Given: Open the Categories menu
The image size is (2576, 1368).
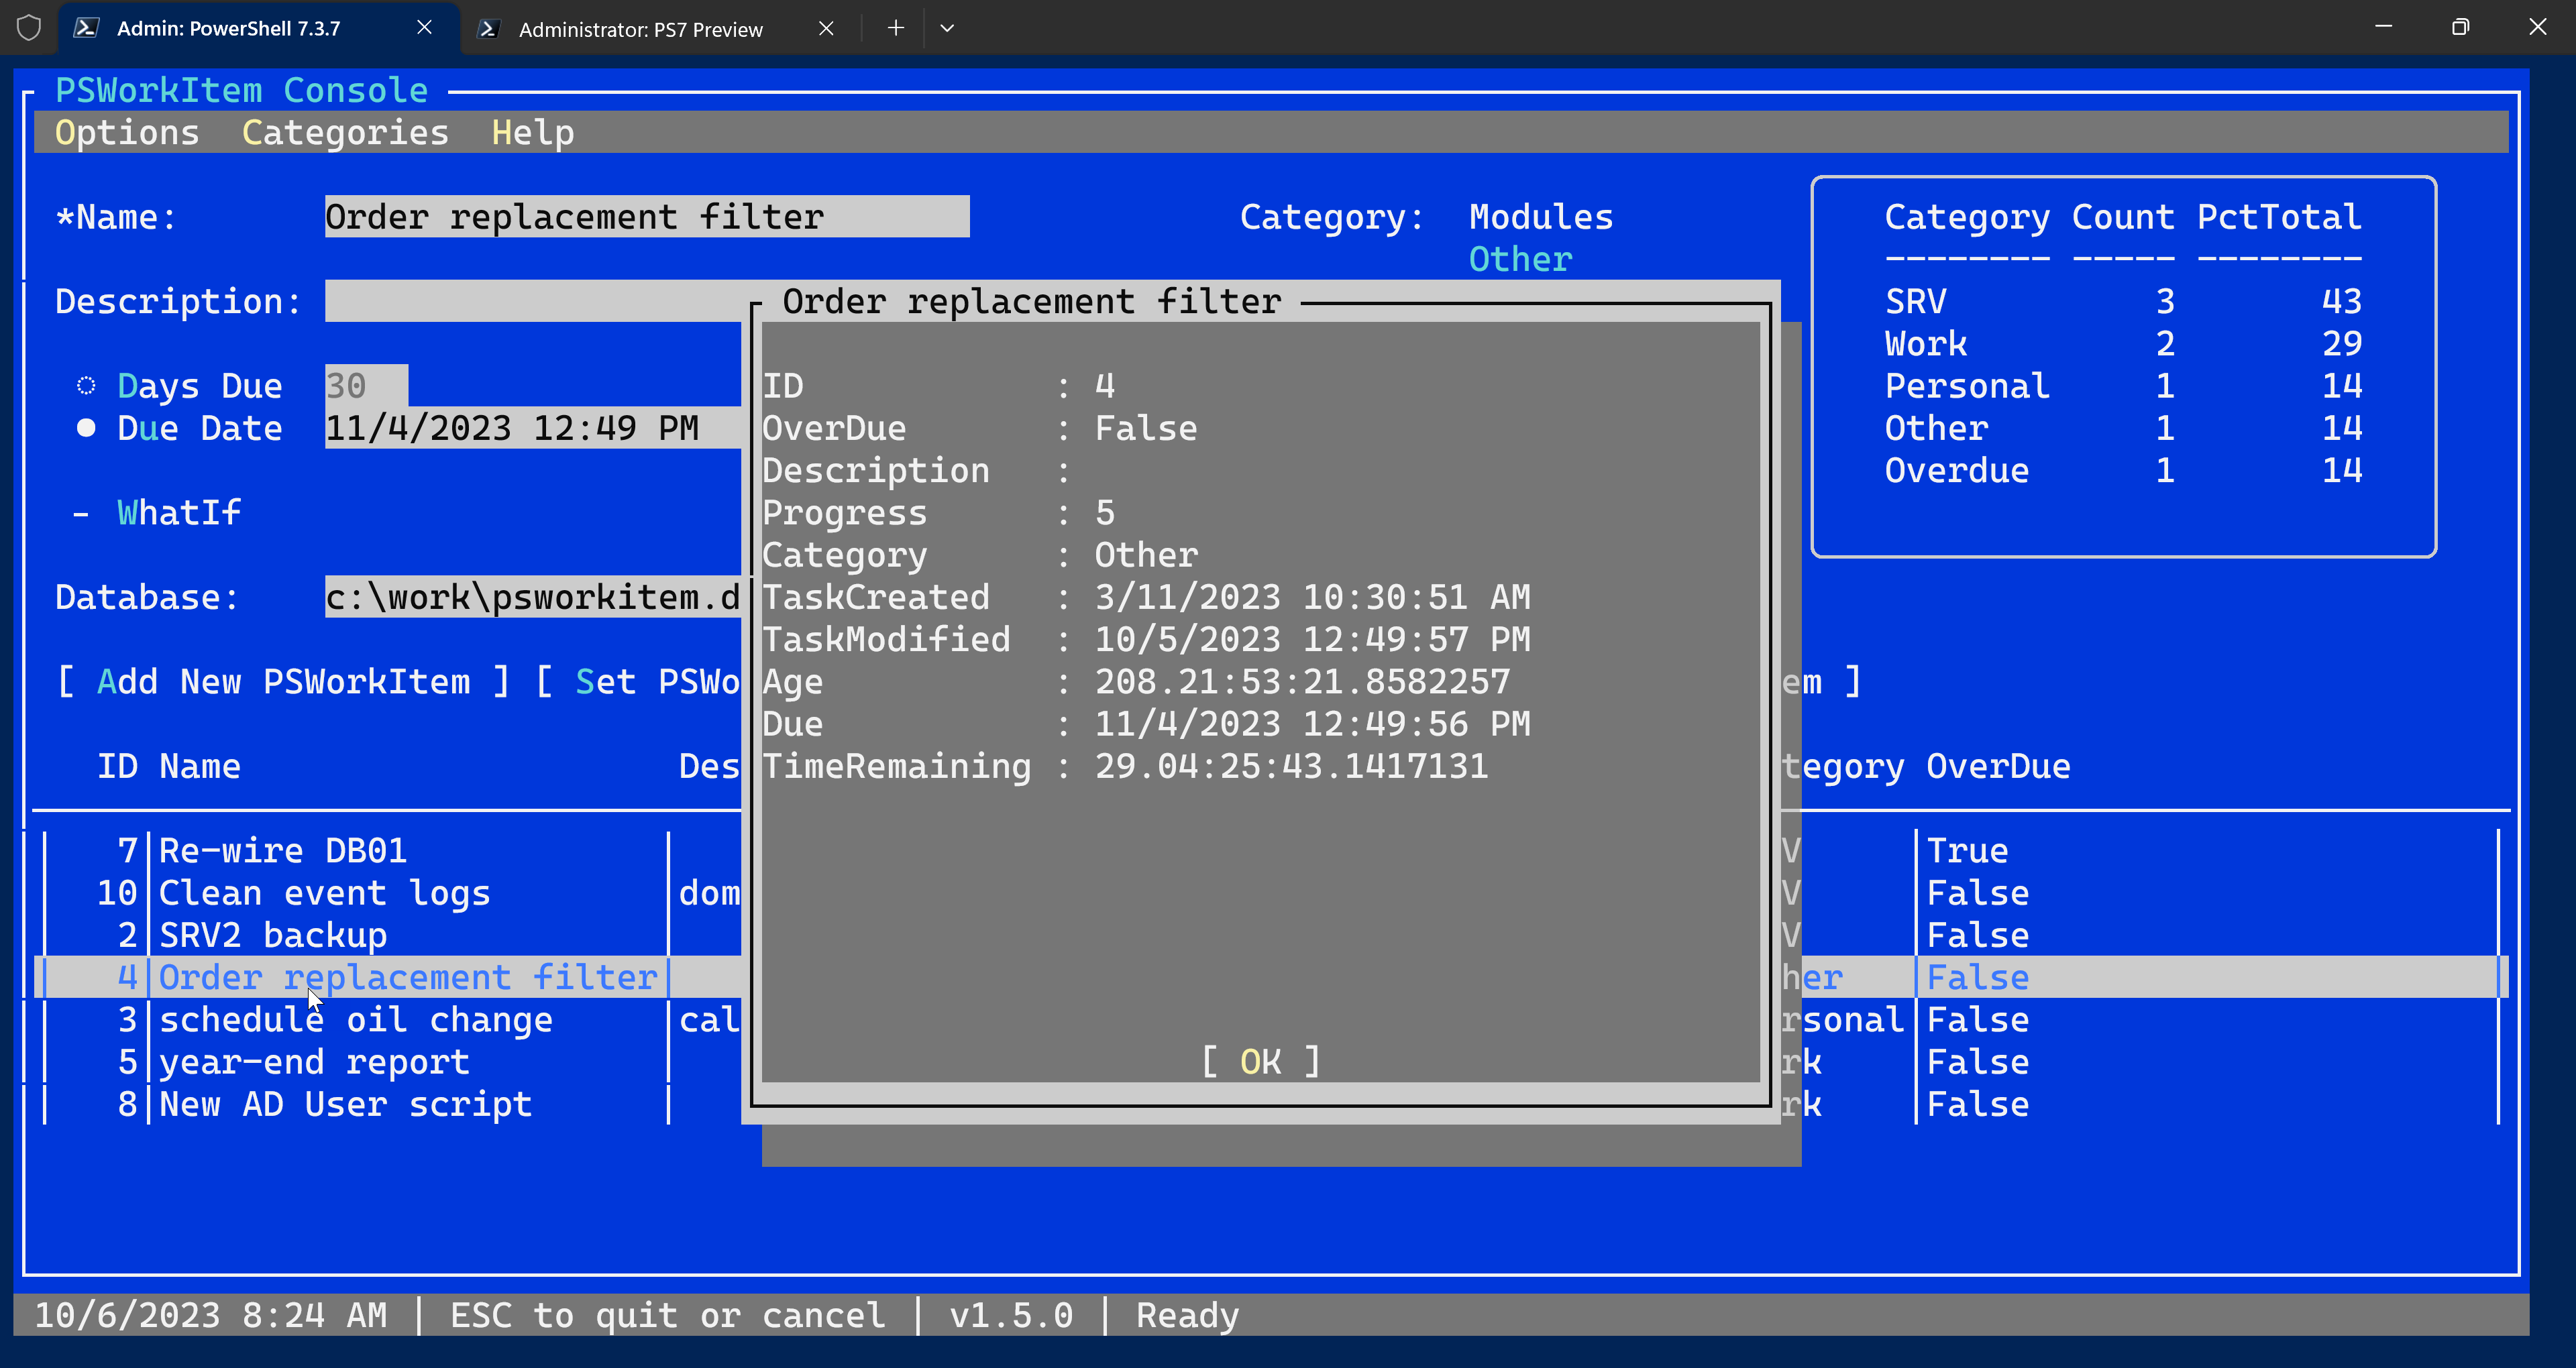Looking at the screenshot, I should pyautogui.click(x=345, y=133).
